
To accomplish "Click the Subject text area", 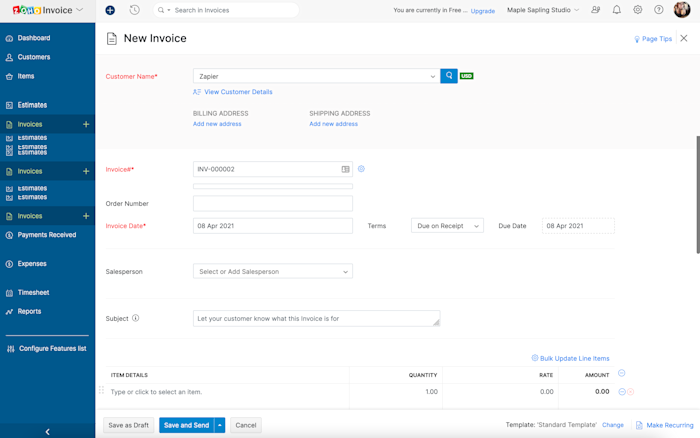I will coord(317,318).
